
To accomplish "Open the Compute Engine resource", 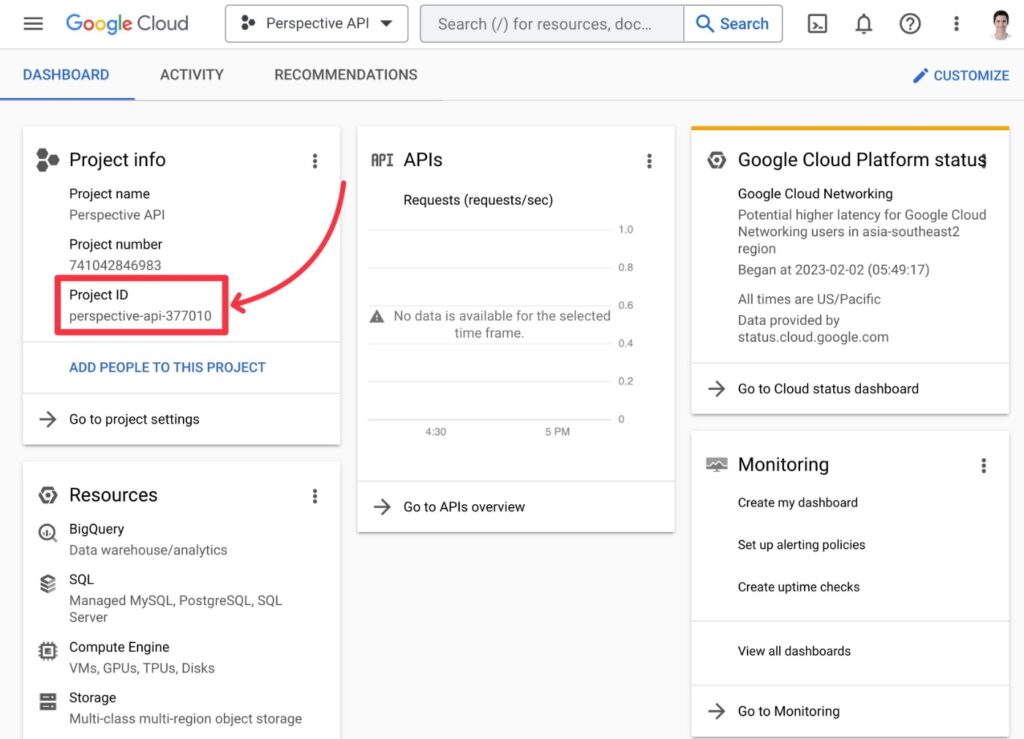I will (x=119, y=647).
